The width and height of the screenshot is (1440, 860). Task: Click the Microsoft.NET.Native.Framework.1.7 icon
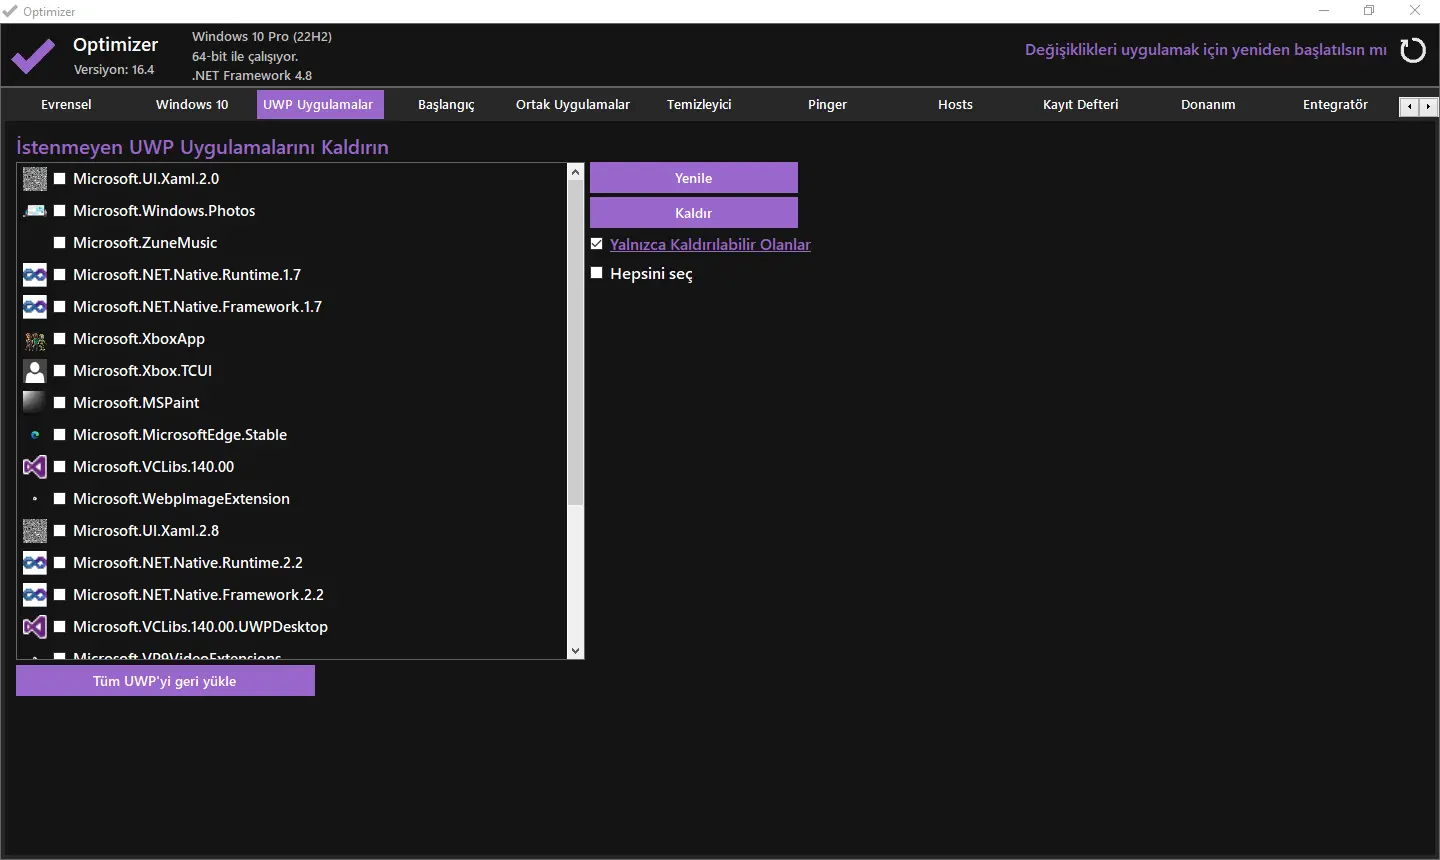tap(35, 307)
